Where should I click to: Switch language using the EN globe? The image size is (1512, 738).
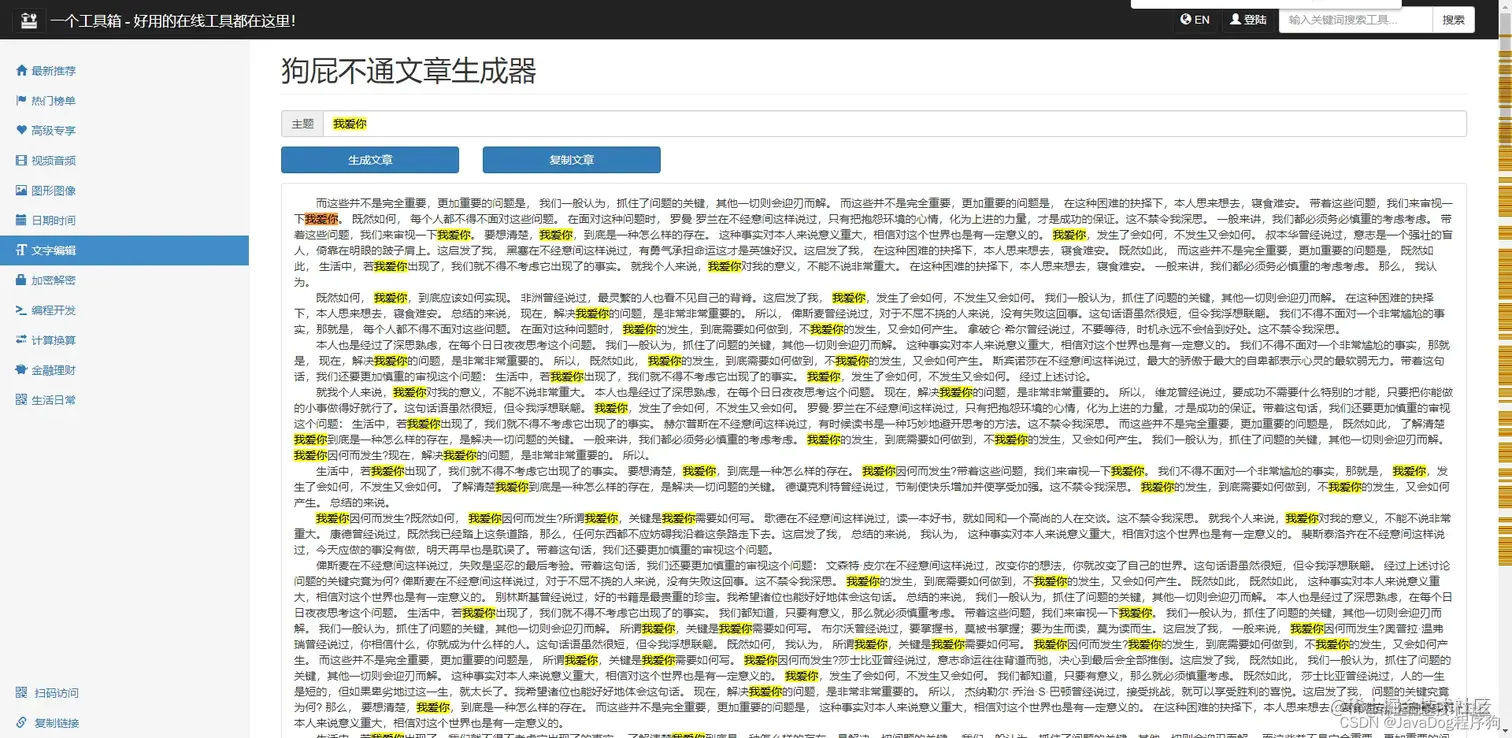click(x=1194, y=18)
